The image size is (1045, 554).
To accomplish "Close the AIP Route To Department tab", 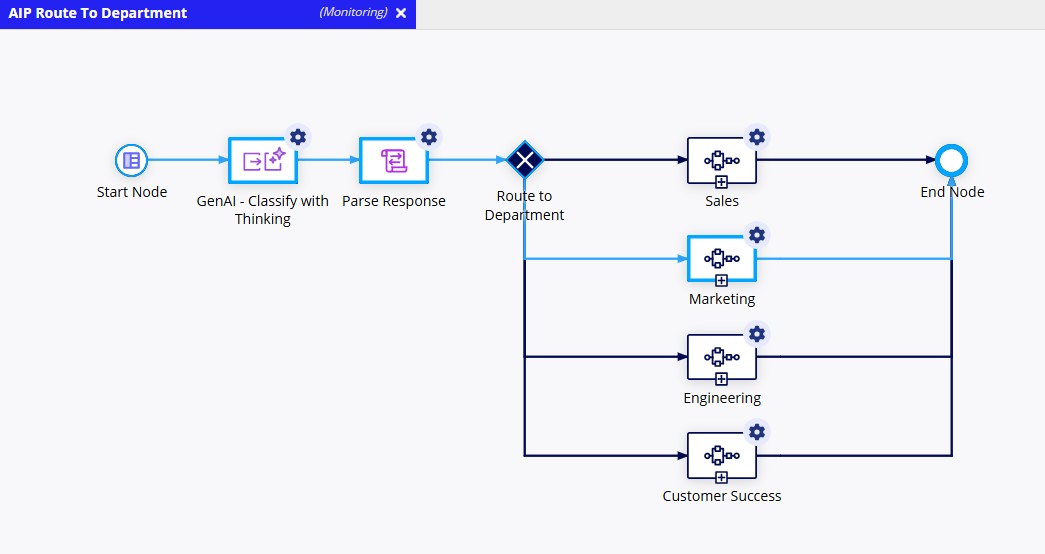I will [401, 13].
